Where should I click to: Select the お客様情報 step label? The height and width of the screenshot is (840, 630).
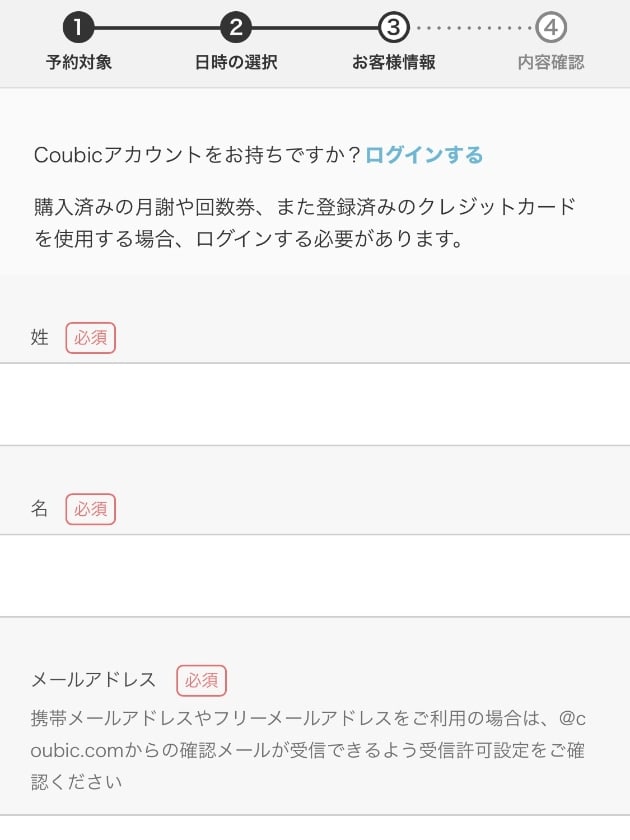(393, 62)
